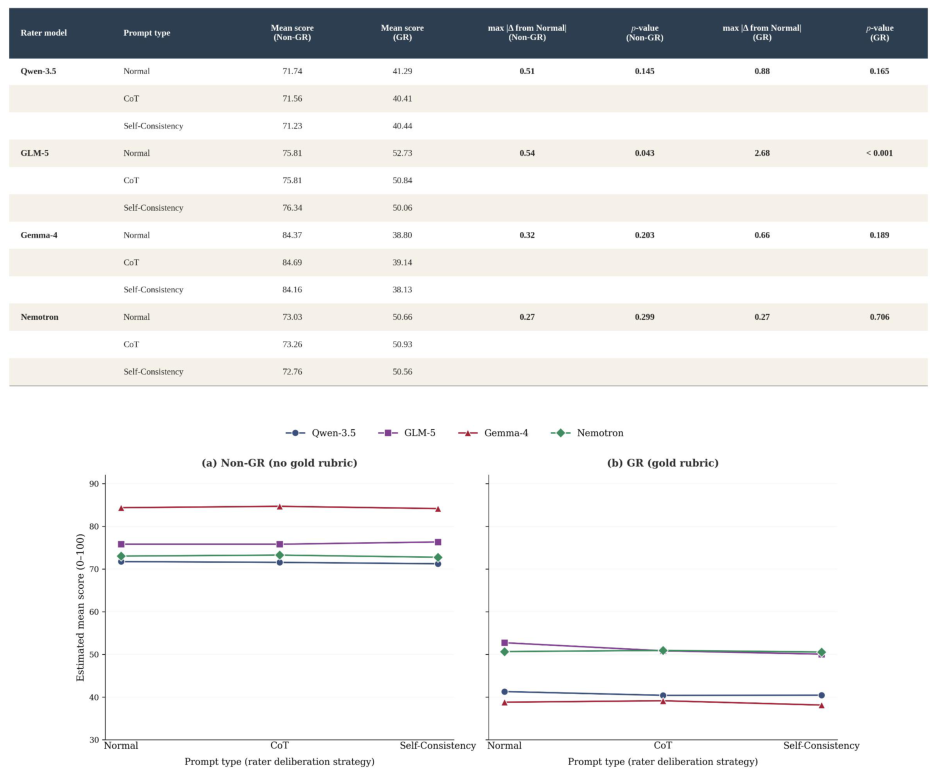The height and width of the screenshot is (773, 937).
Task: Click the 'p-value (GR)' column header
Action: (880, 33)
